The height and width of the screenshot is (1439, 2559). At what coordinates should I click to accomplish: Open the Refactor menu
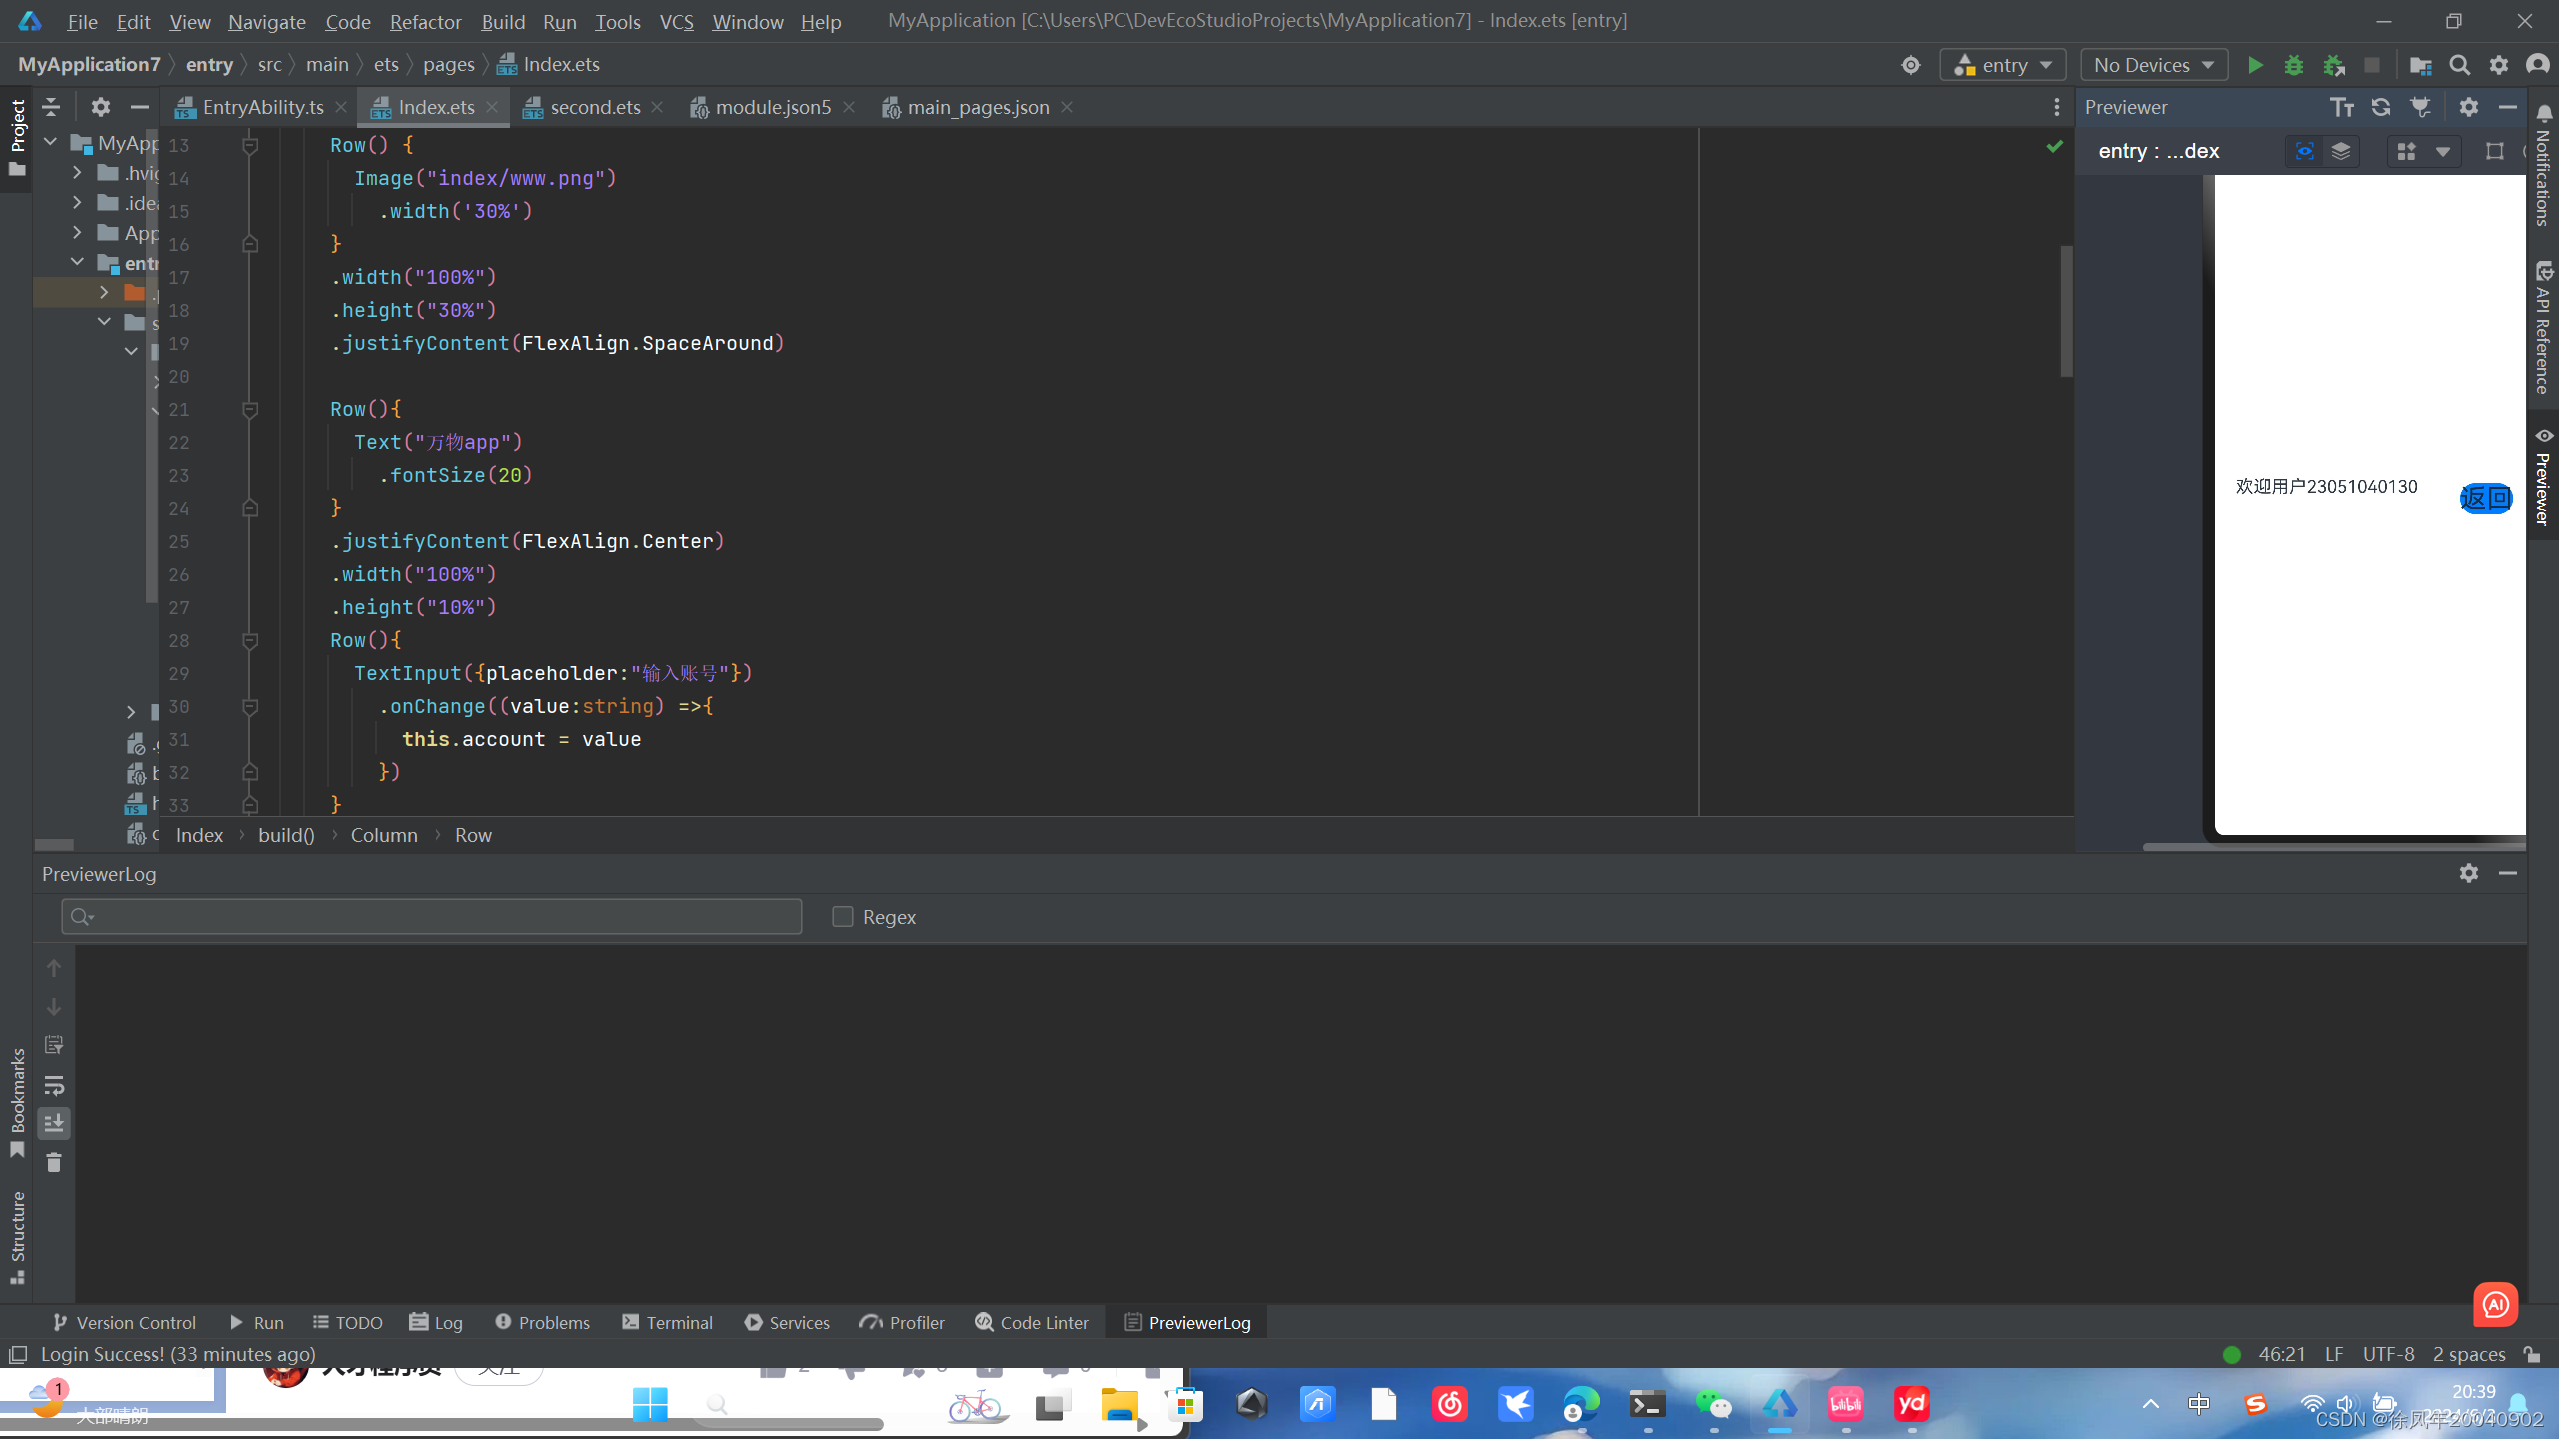[425, 21]
